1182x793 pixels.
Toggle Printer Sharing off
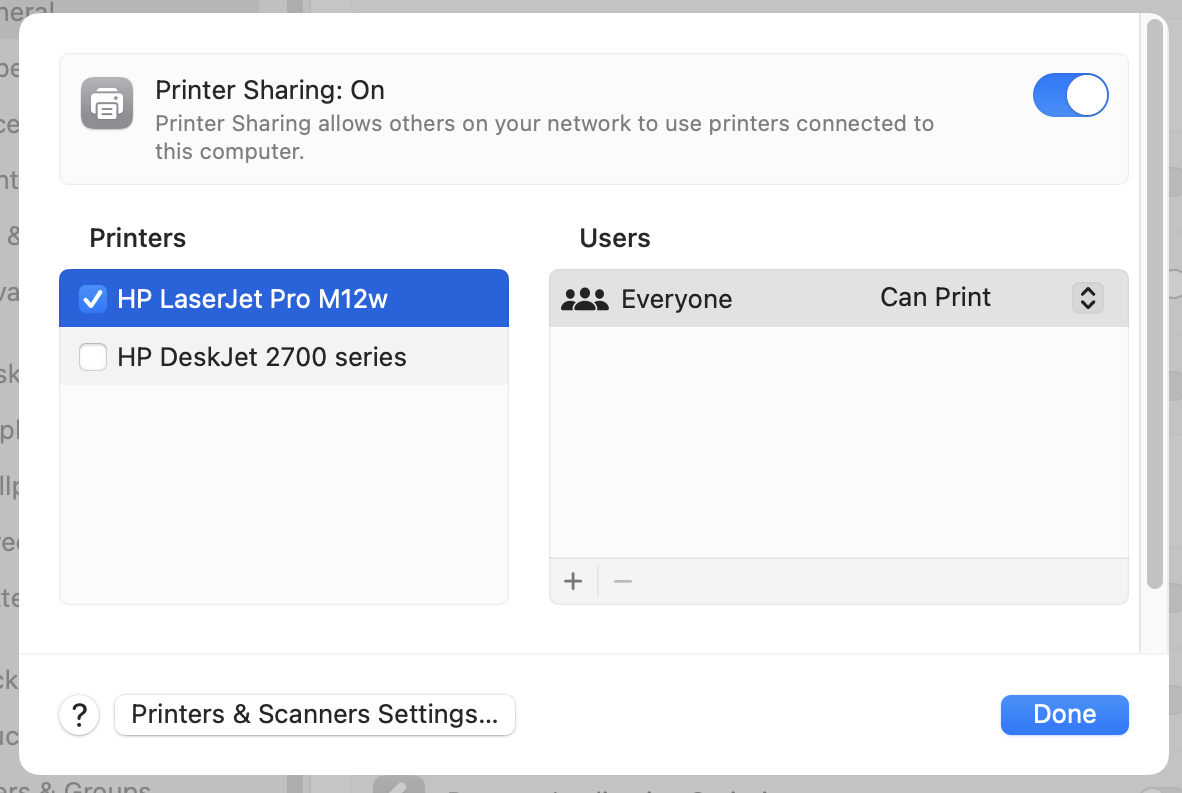click(1071, 95)
